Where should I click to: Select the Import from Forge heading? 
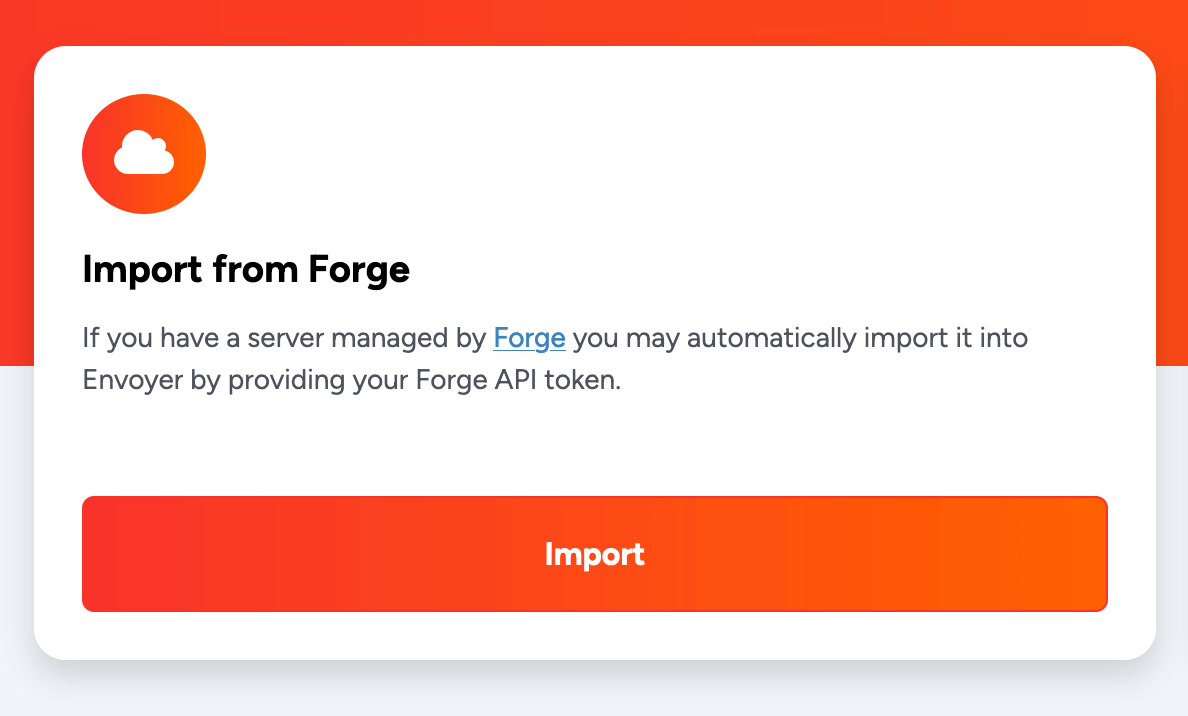click(246, 269)
